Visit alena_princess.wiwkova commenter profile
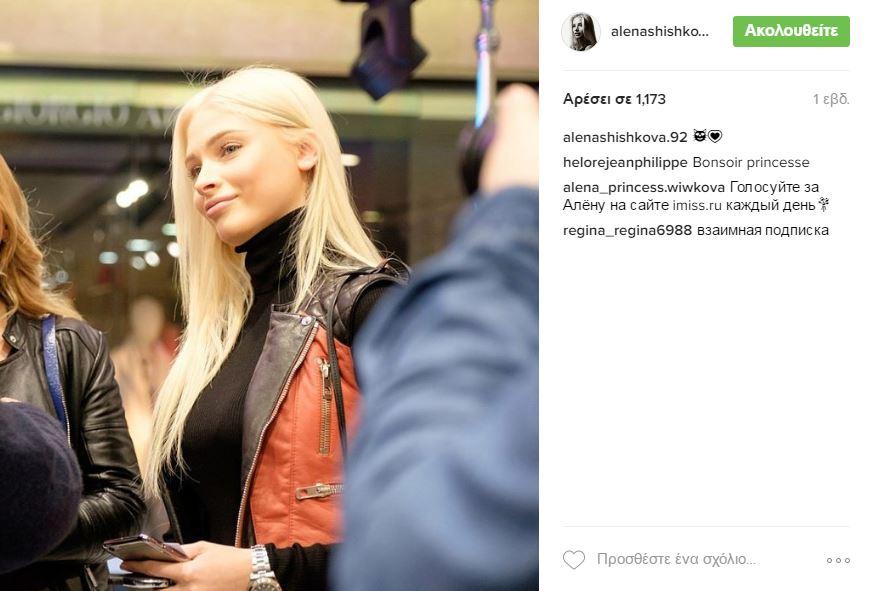869x591 pixels. tap(643, 187)
